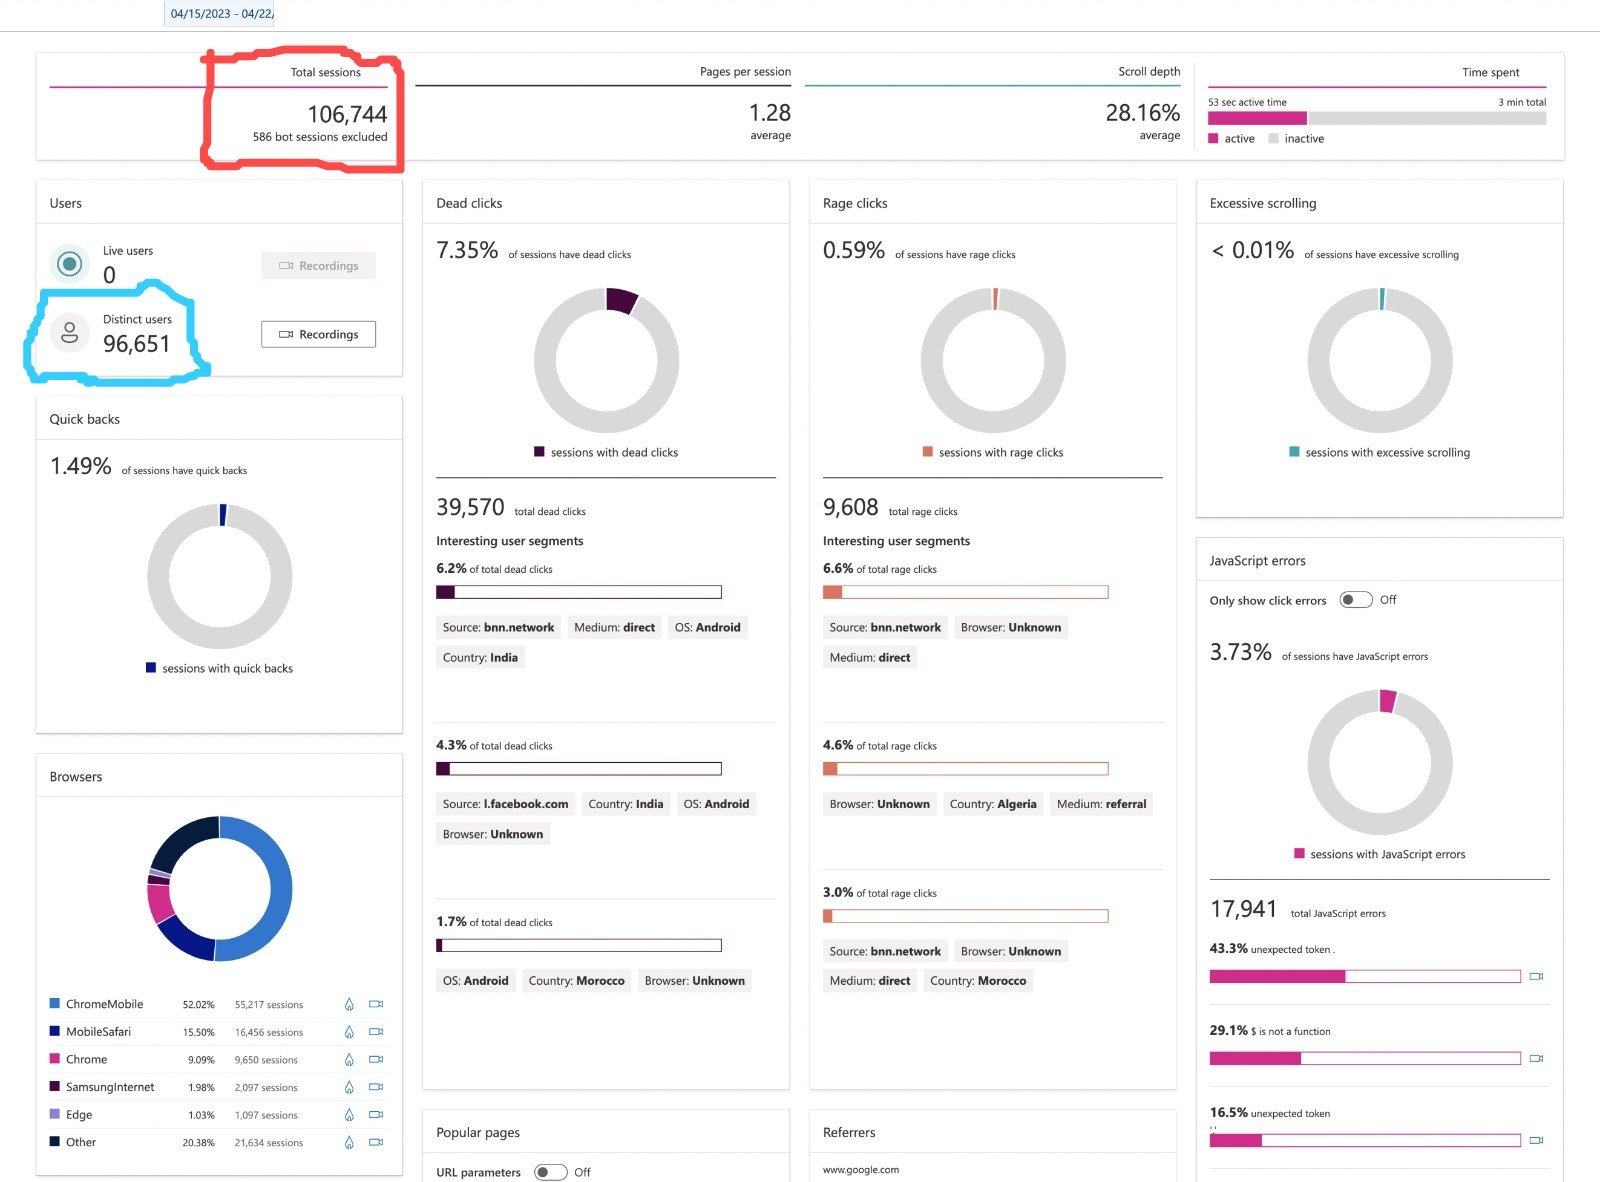Click the www.google.com referrer entry
The width and height of the screenshot is (1600, 1182).
tap(861, 1169)
